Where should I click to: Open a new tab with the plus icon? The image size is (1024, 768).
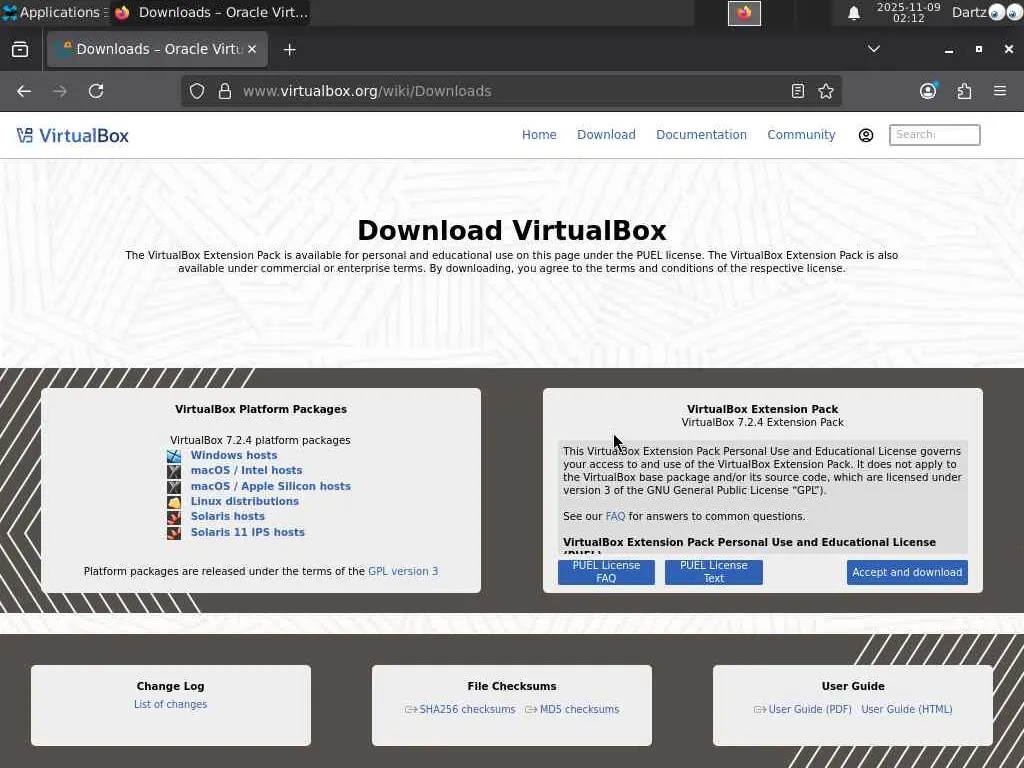coord(289,50)
